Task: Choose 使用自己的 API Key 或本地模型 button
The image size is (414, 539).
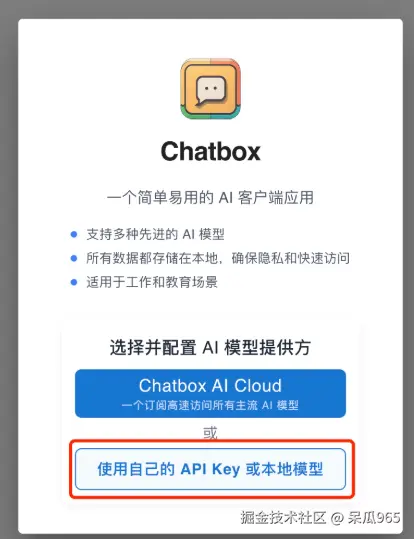Action: 210,469
